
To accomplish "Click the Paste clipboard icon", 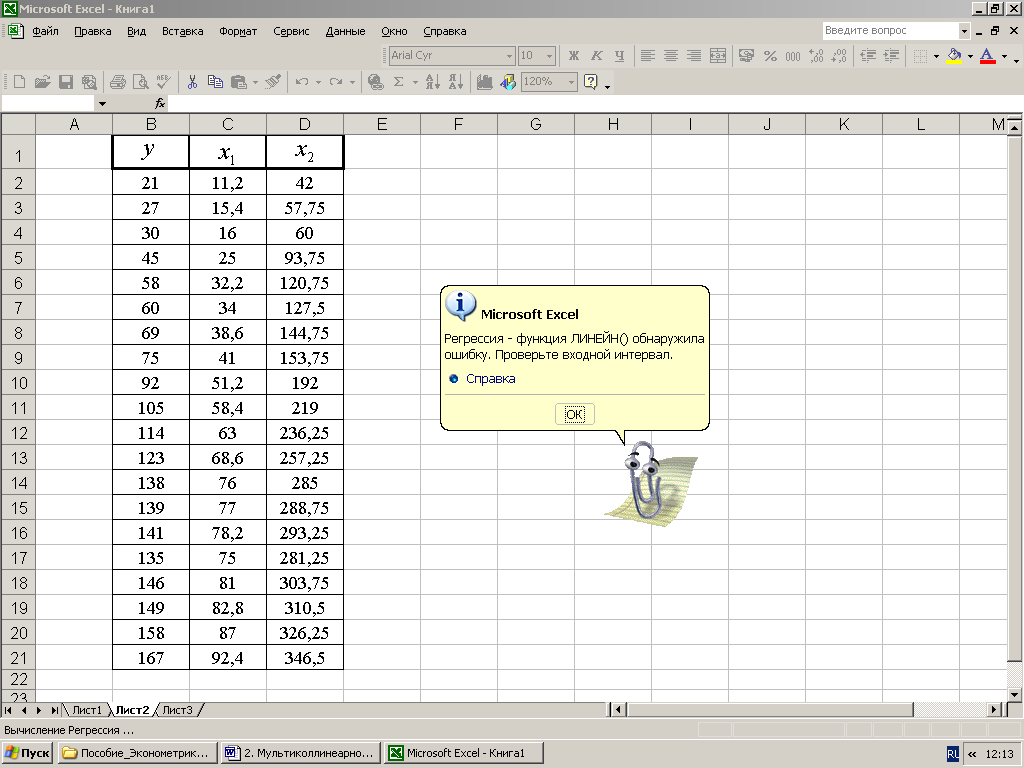I will point(238,82).
